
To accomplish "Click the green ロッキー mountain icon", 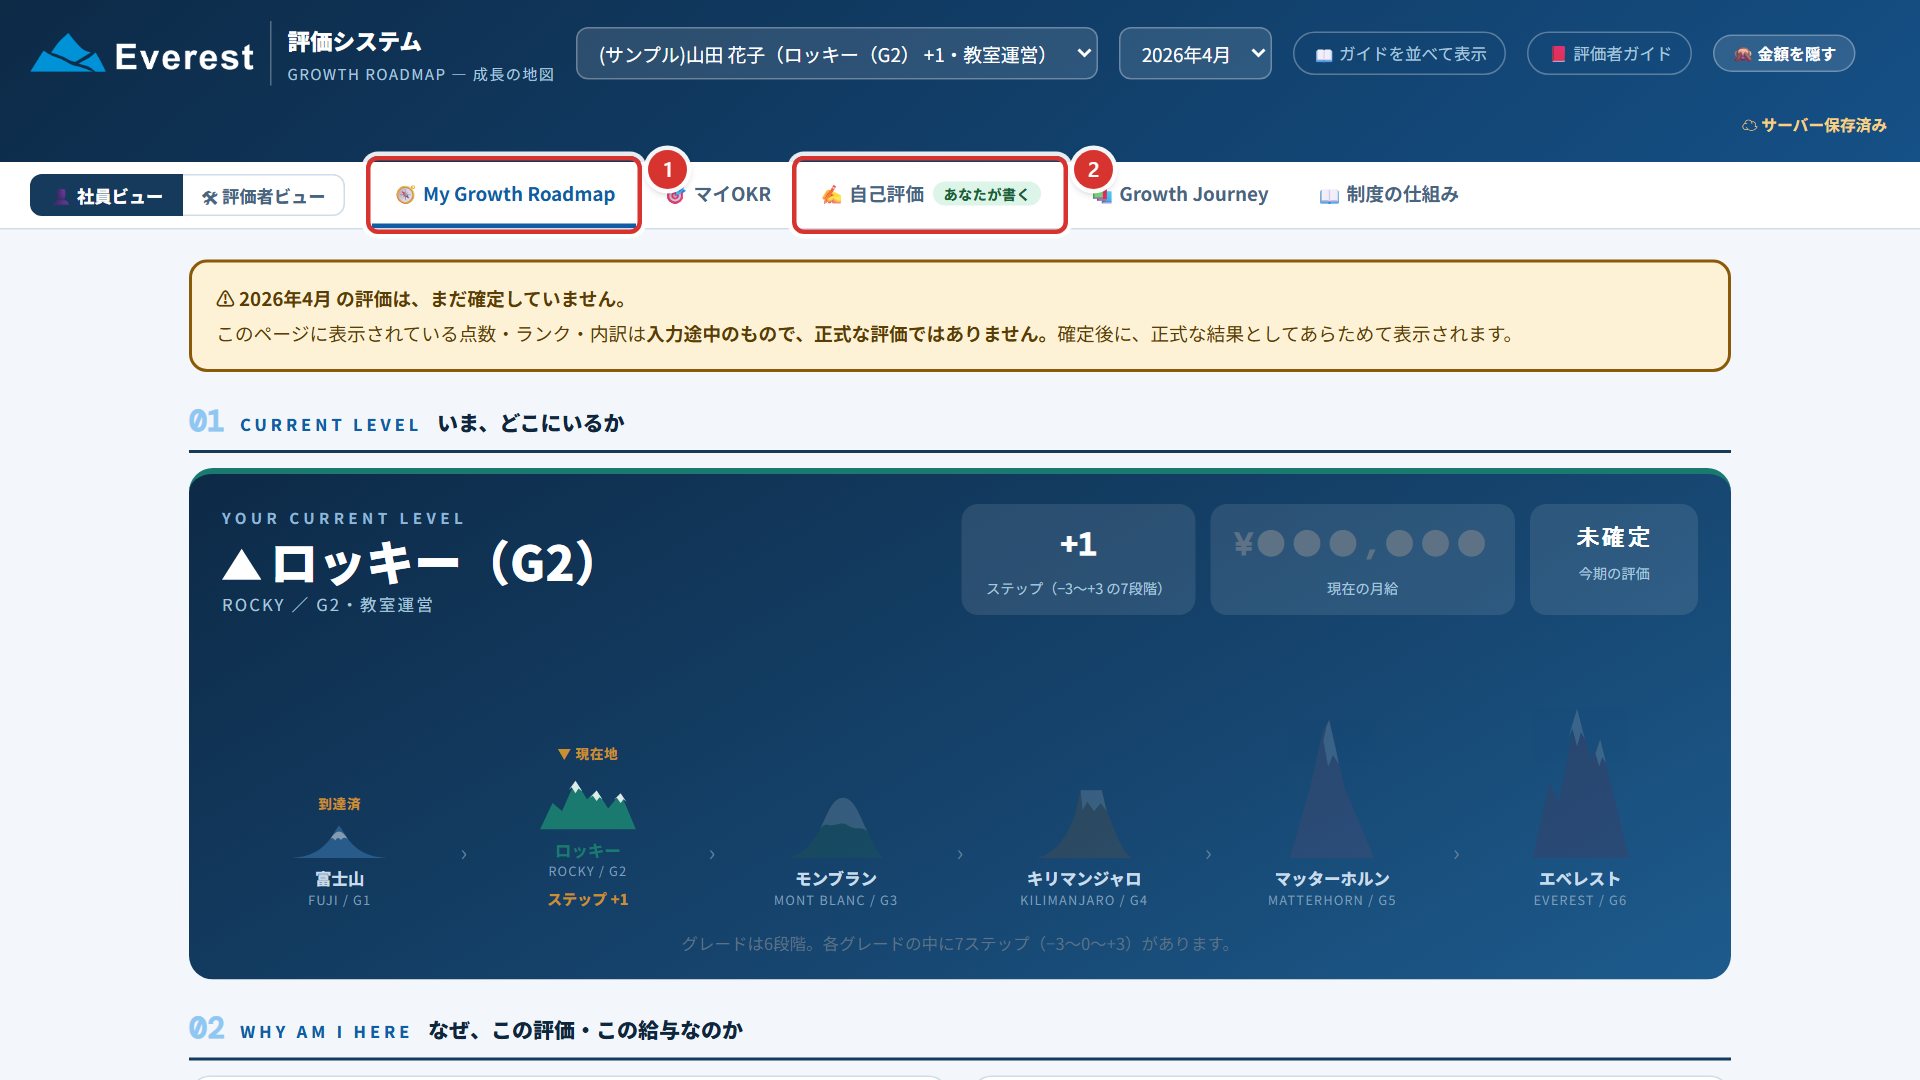I will coord(588,805).
